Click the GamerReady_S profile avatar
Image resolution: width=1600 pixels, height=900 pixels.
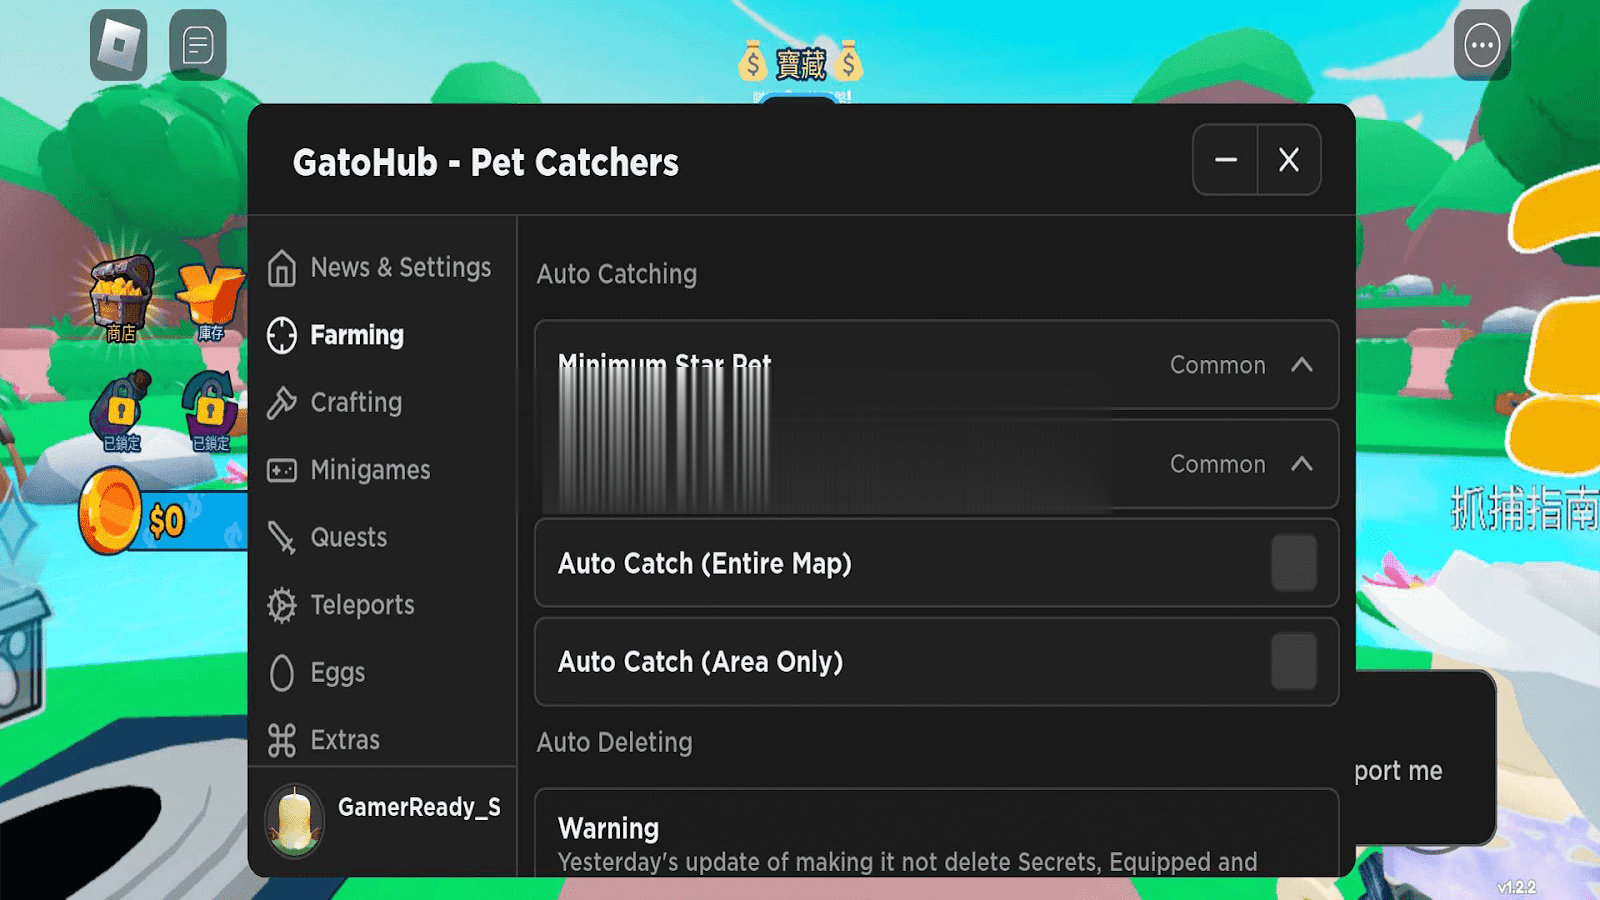295,820
